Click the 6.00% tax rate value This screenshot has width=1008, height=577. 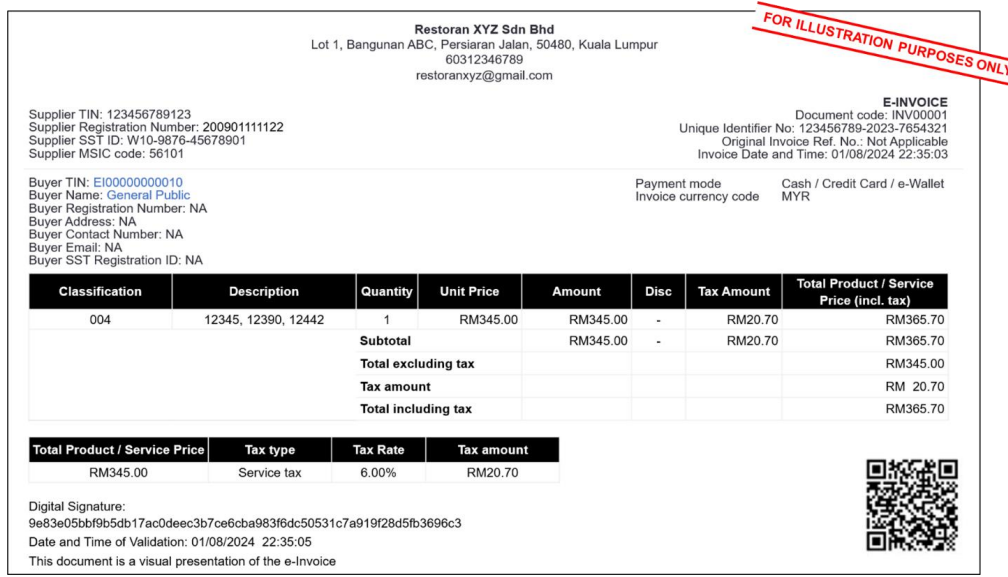tap(379, 473)
